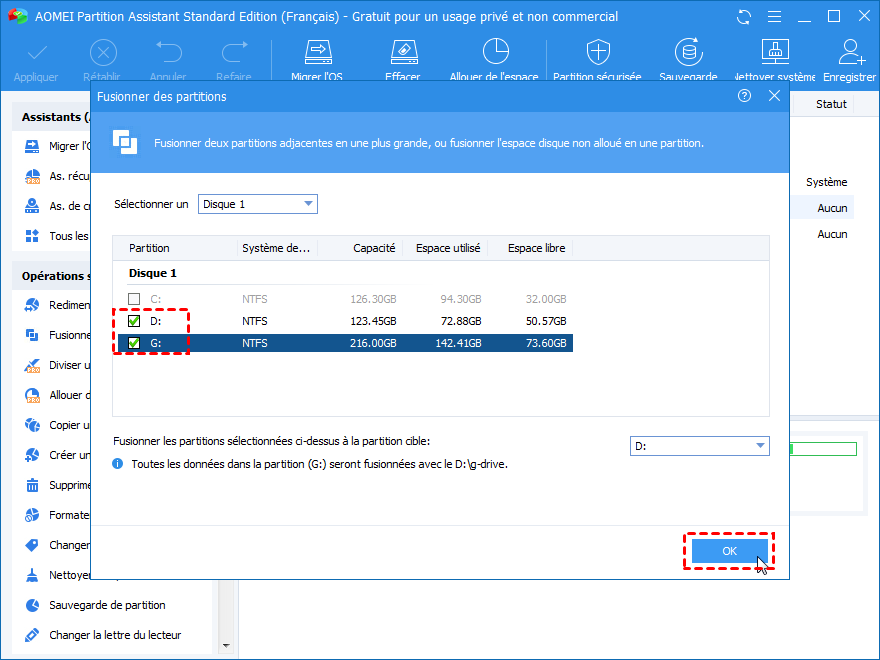This screenshot has height=660, width=880.
Task: Open the Effacer disk tool
Action: (403, 61)
